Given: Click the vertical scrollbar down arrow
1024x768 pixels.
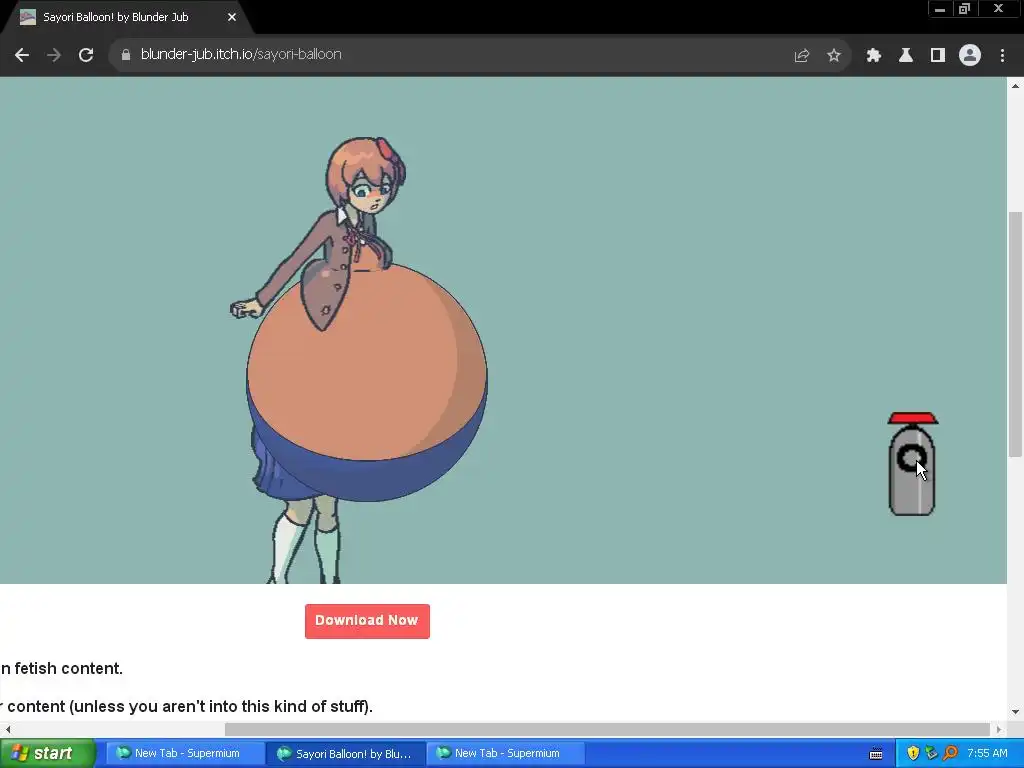Looking at the screenshot, I should click(1015, 712).
